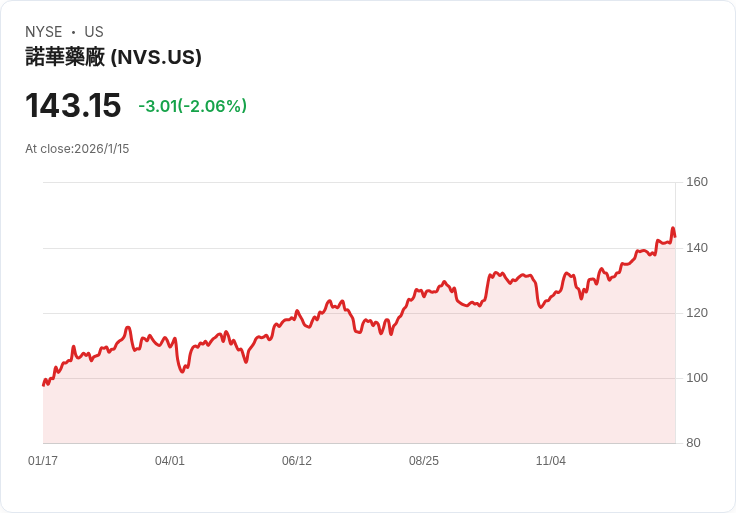Click the 80 y-axis label
This screenshot has width=736, height=513.
coord(694,443)
